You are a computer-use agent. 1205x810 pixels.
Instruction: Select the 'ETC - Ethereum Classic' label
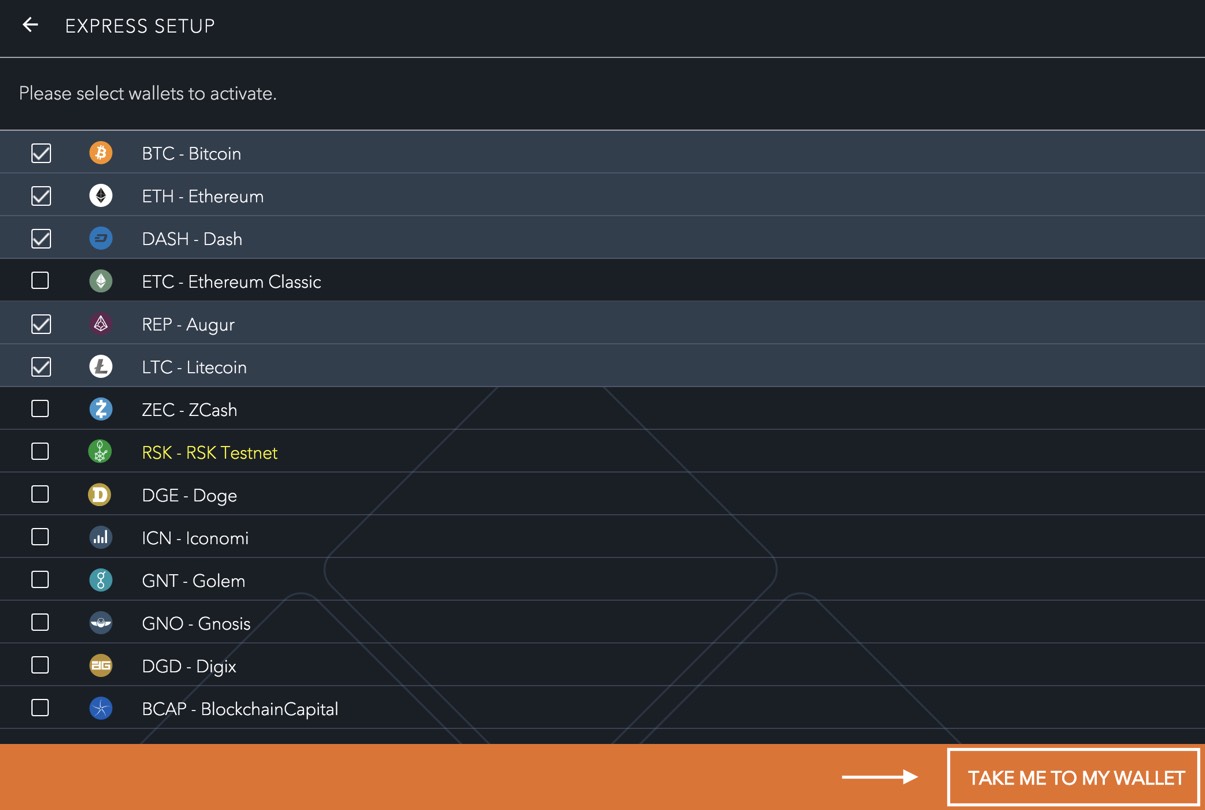231,282
